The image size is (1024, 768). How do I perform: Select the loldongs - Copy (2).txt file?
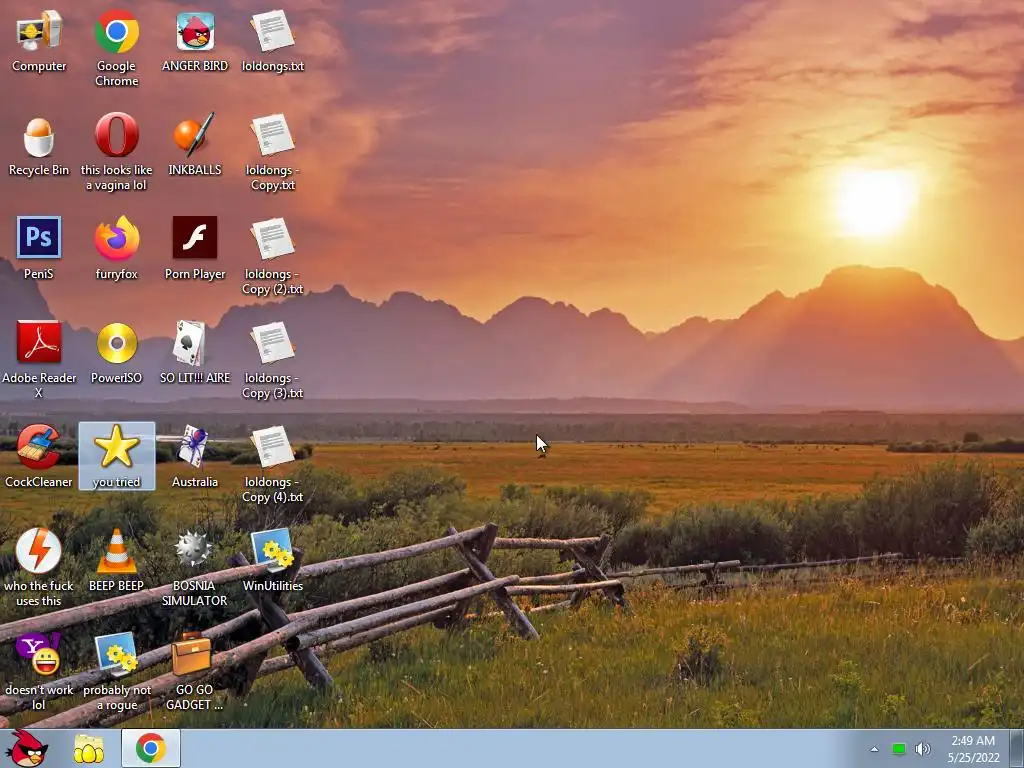(273, 257)
